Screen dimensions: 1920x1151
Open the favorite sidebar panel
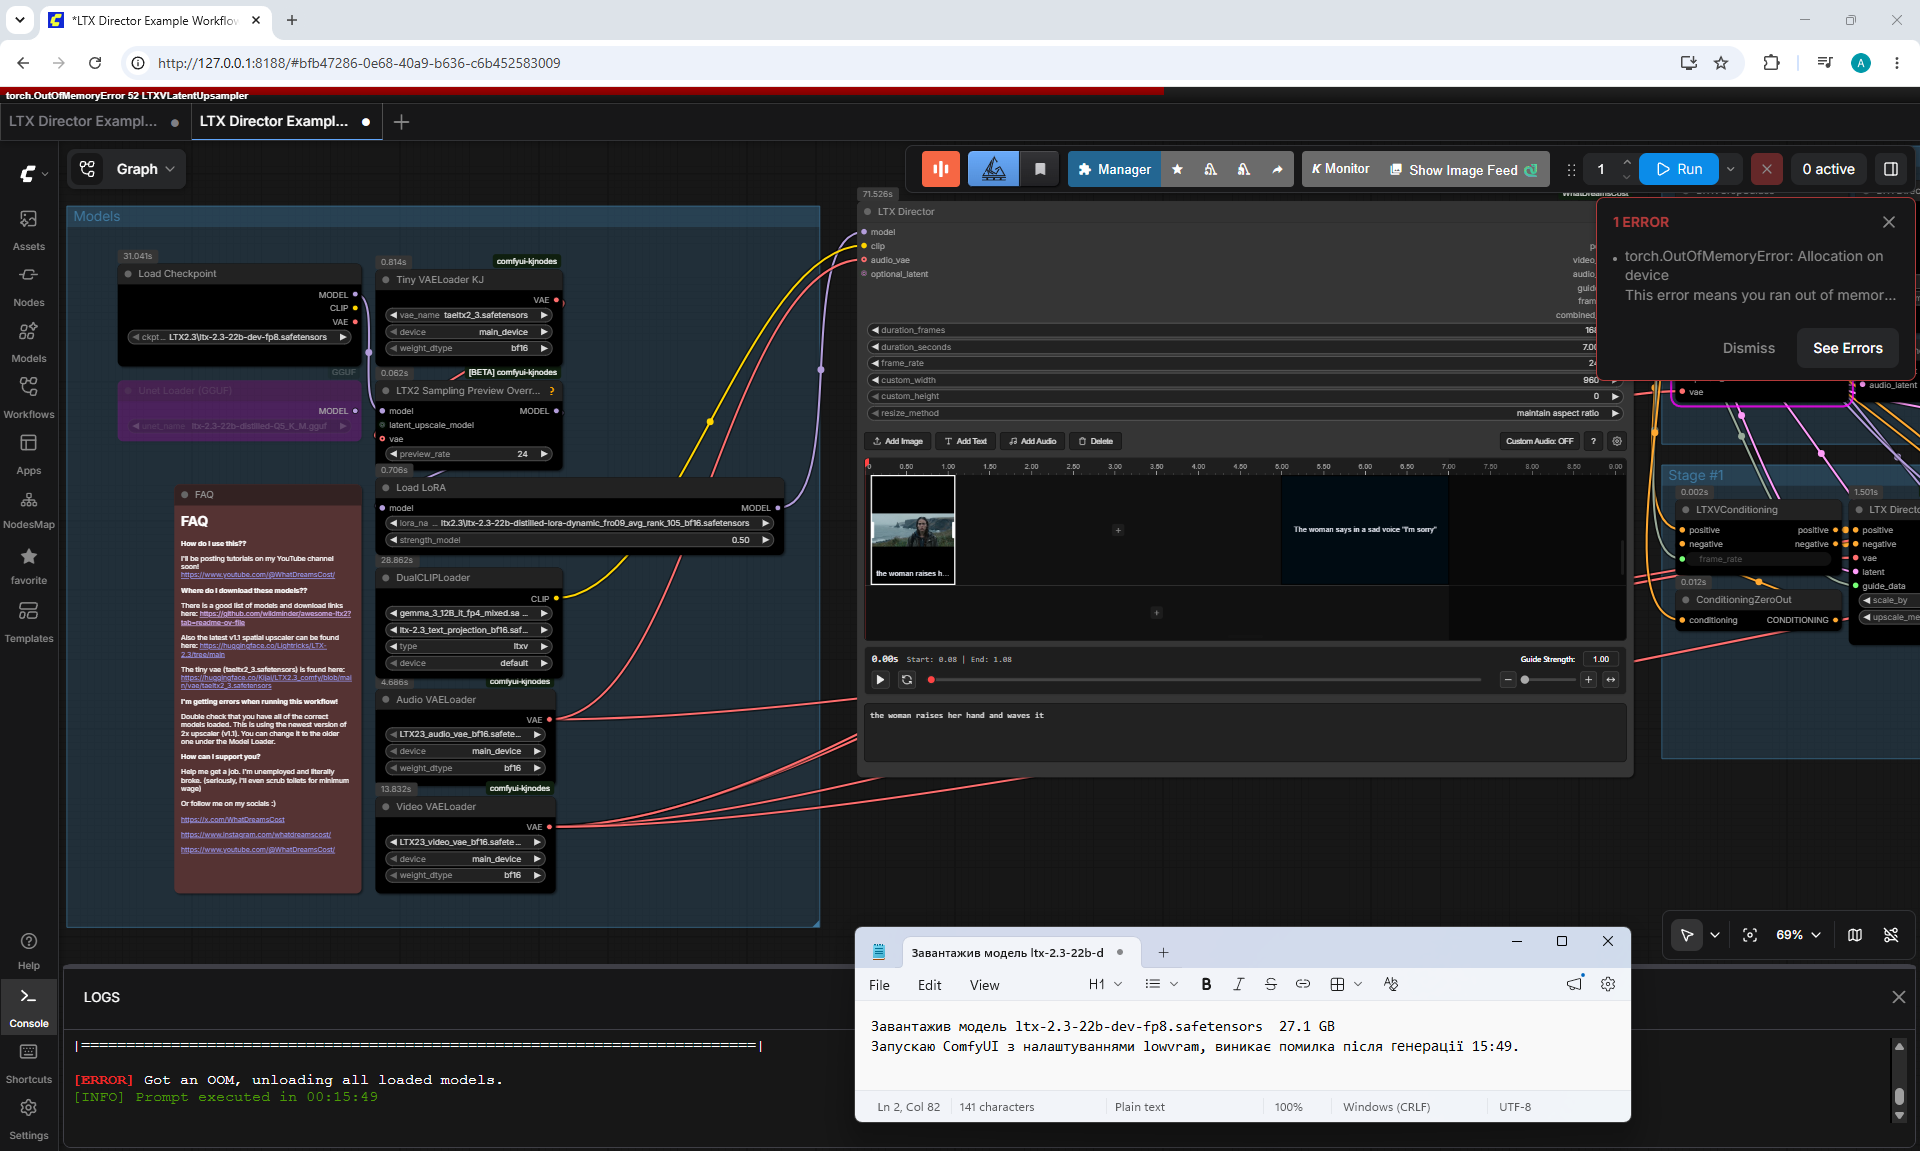[29, 565]
